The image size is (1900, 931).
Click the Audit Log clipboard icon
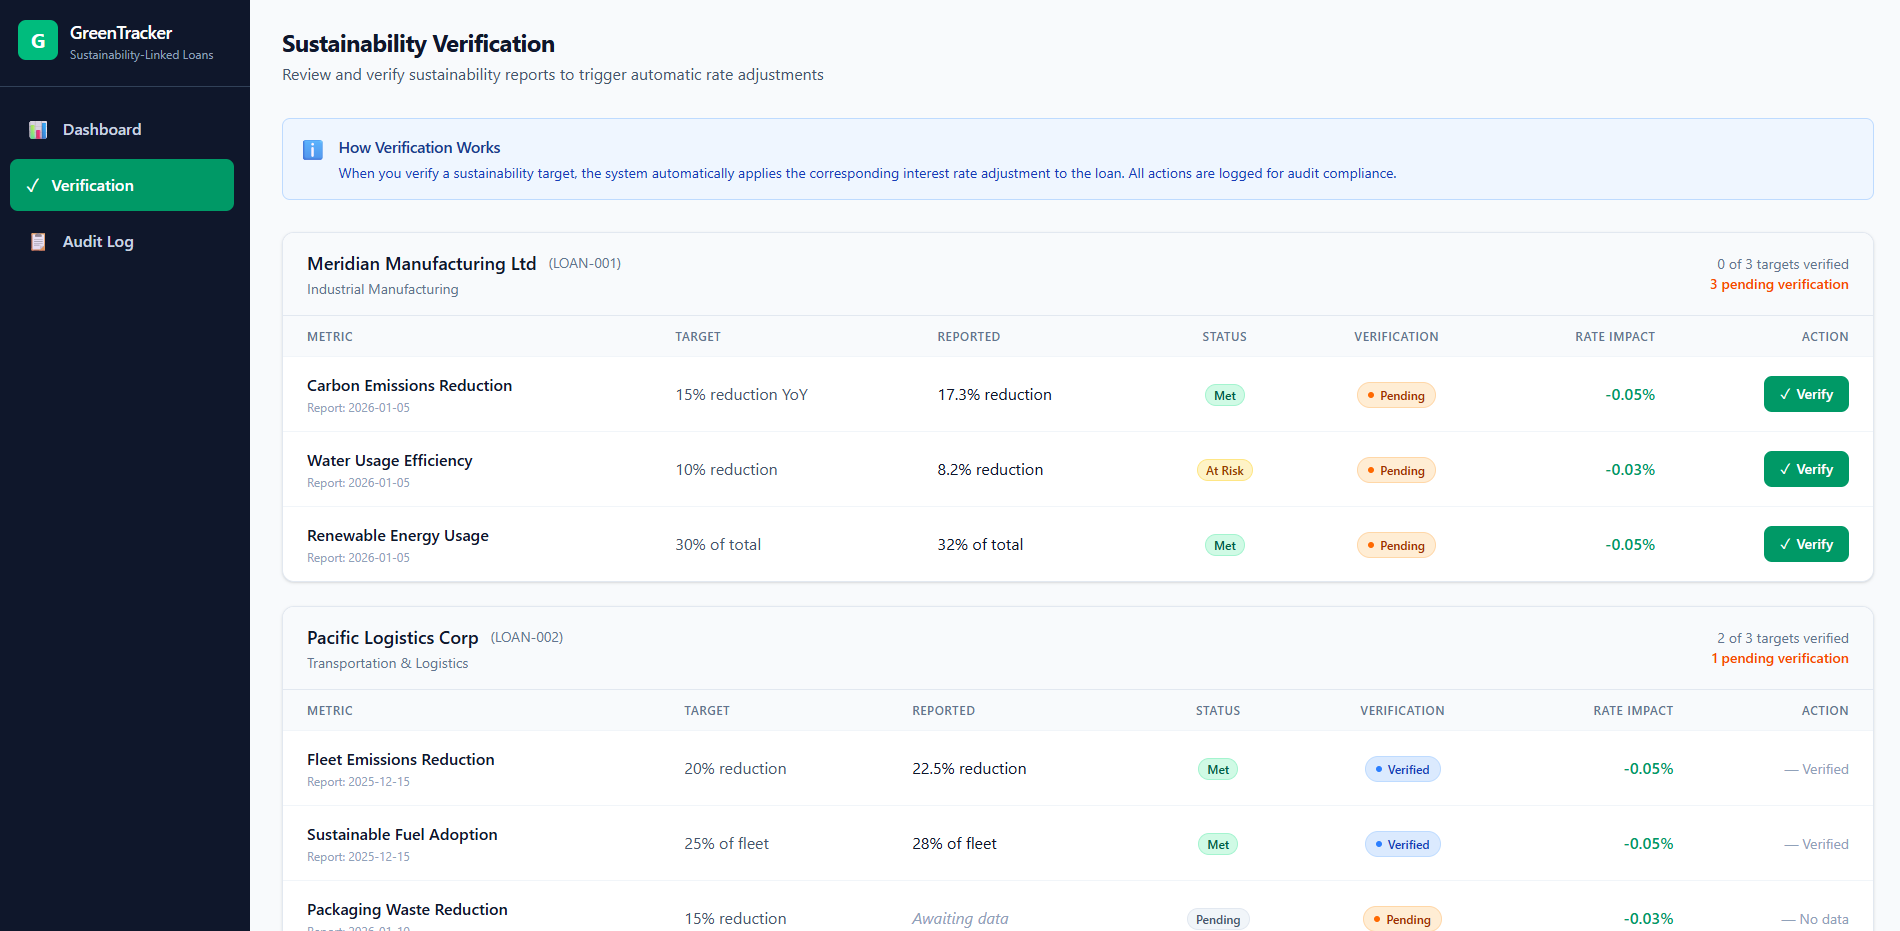pyautogui.click(x=38, y=242)
